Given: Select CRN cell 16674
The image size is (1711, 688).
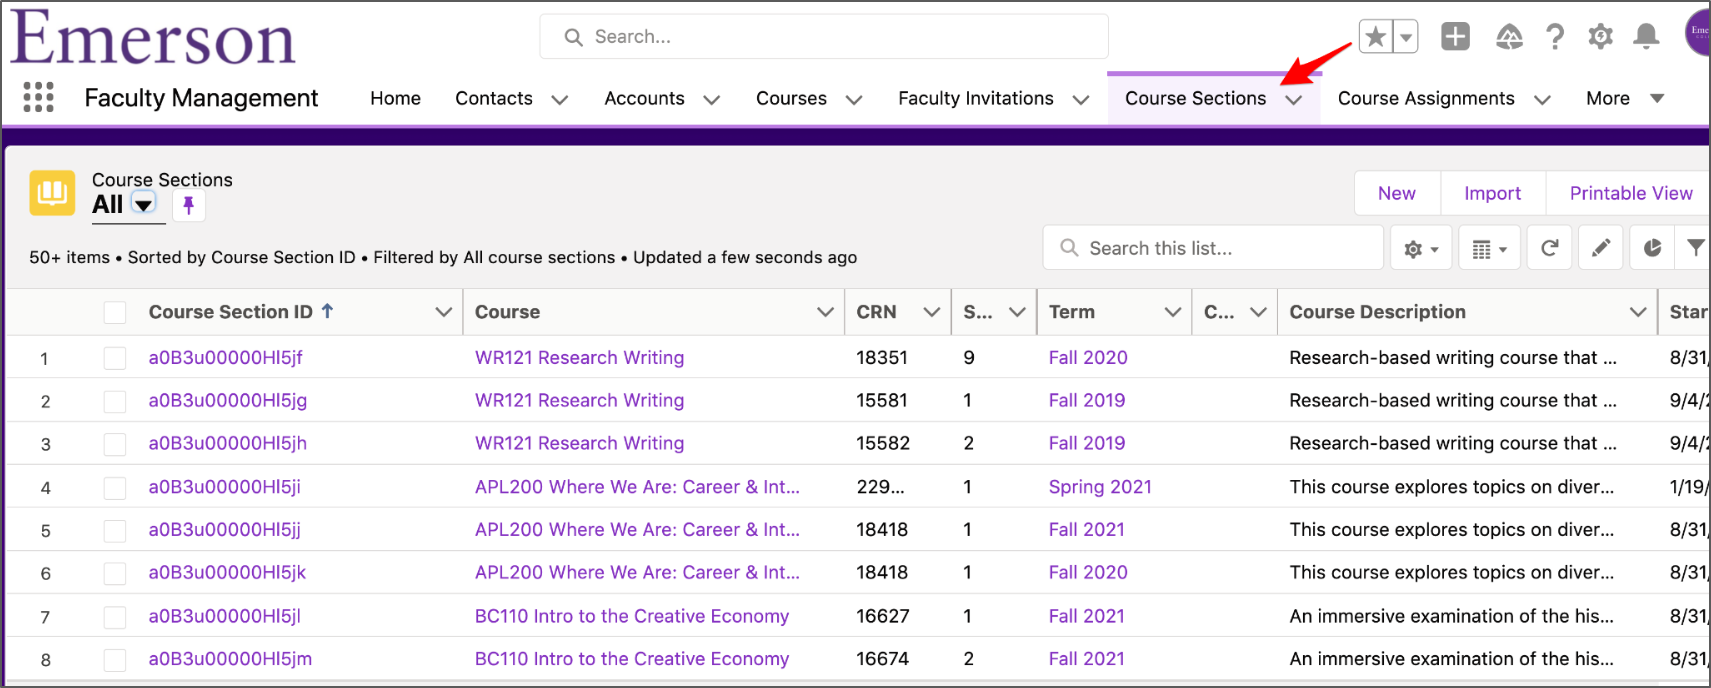Looking at the screenshot, I should [x=882, y=659].
